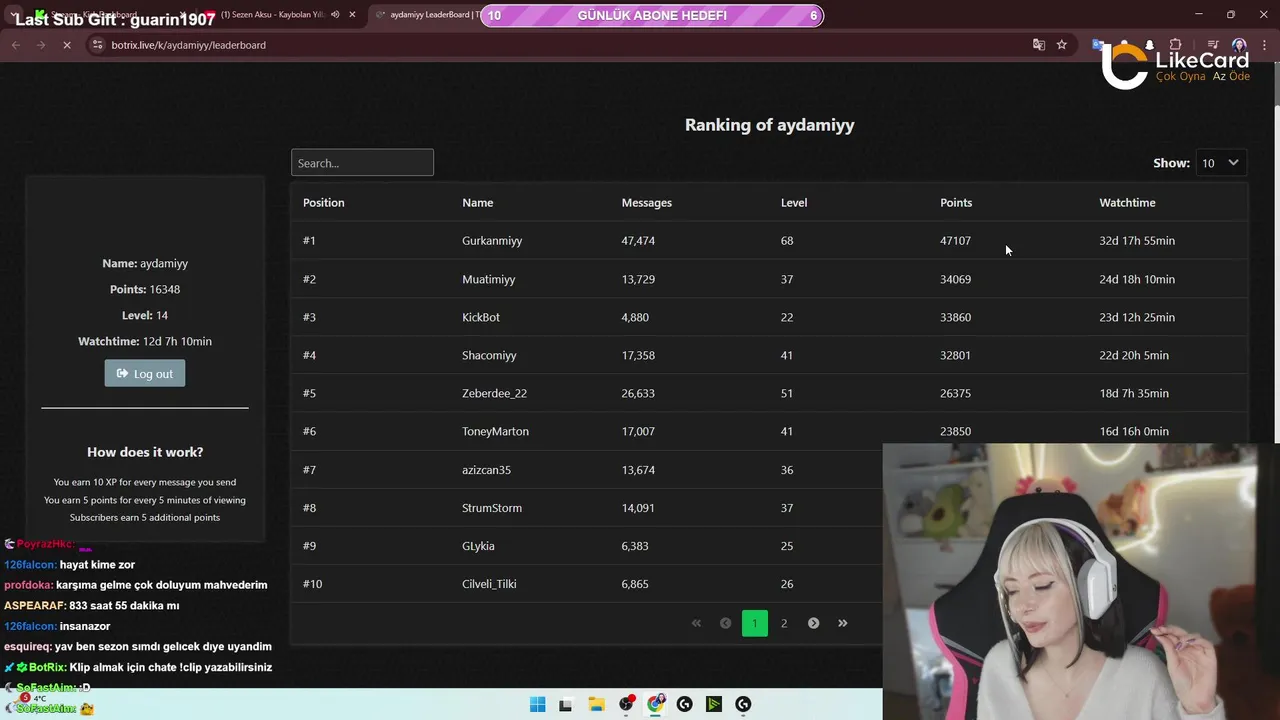The height and width of the screenshot is (720, 1280).
Task: Sort by Messages column header
Action: click(647, 202)
